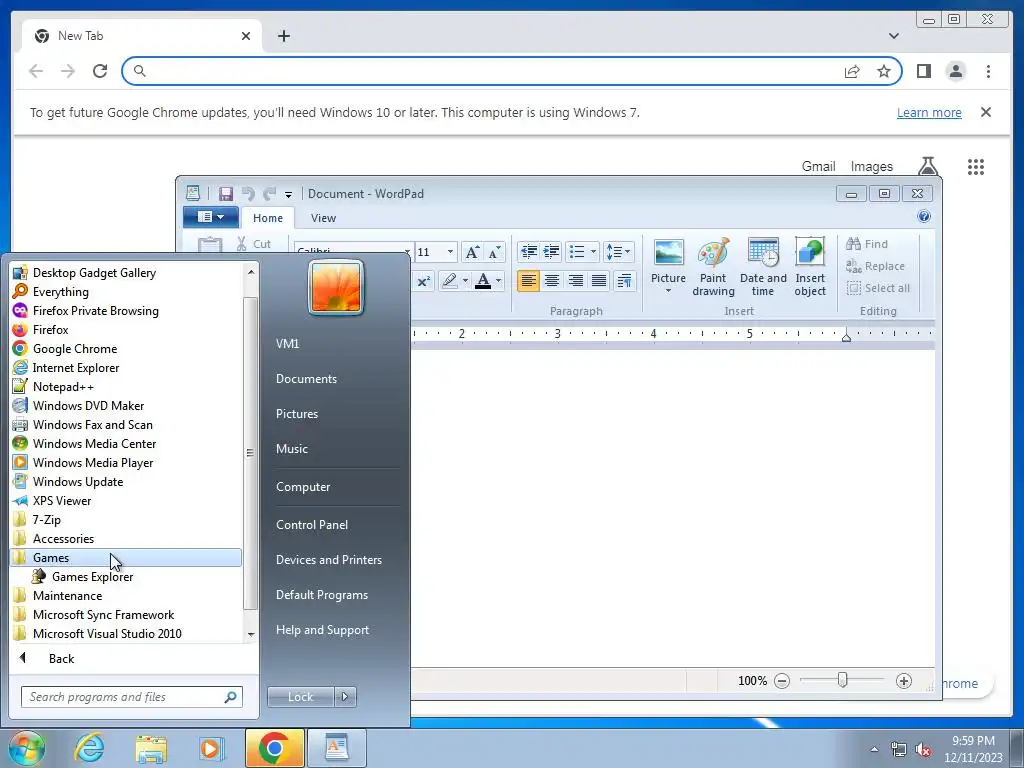
Task: Open WordPad font size dropdown
Action: point(450,252)
